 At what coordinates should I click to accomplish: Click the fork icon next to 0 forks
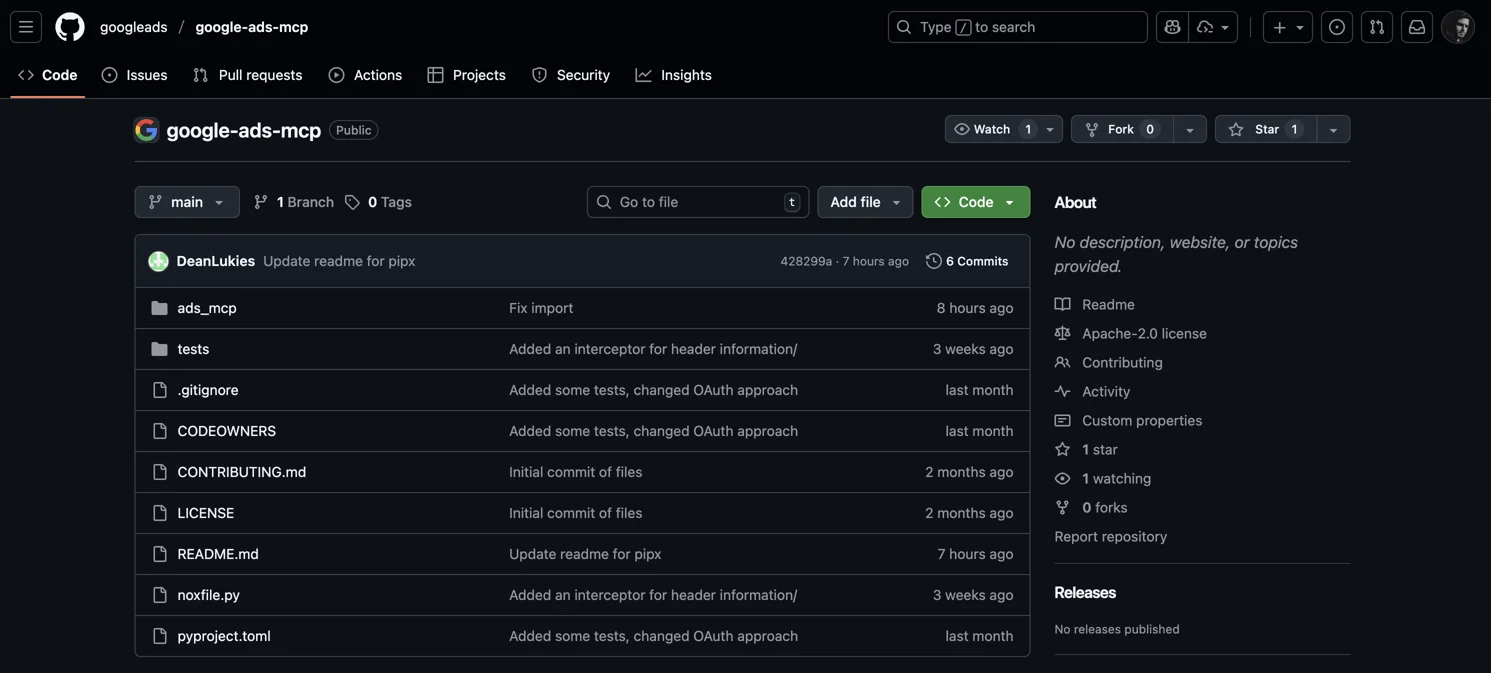click(x=1062, y=507)
